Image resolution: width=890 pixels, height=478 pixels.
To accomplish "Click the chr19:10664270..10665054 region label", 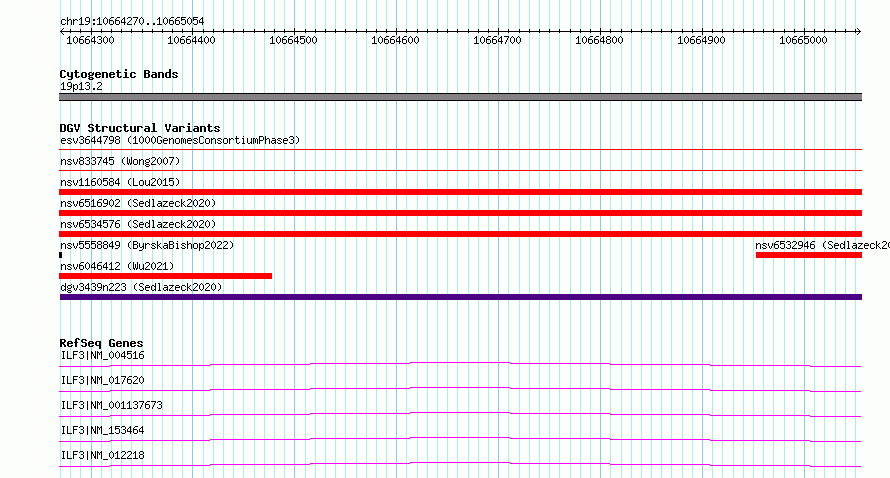I will tap(132, 21).
